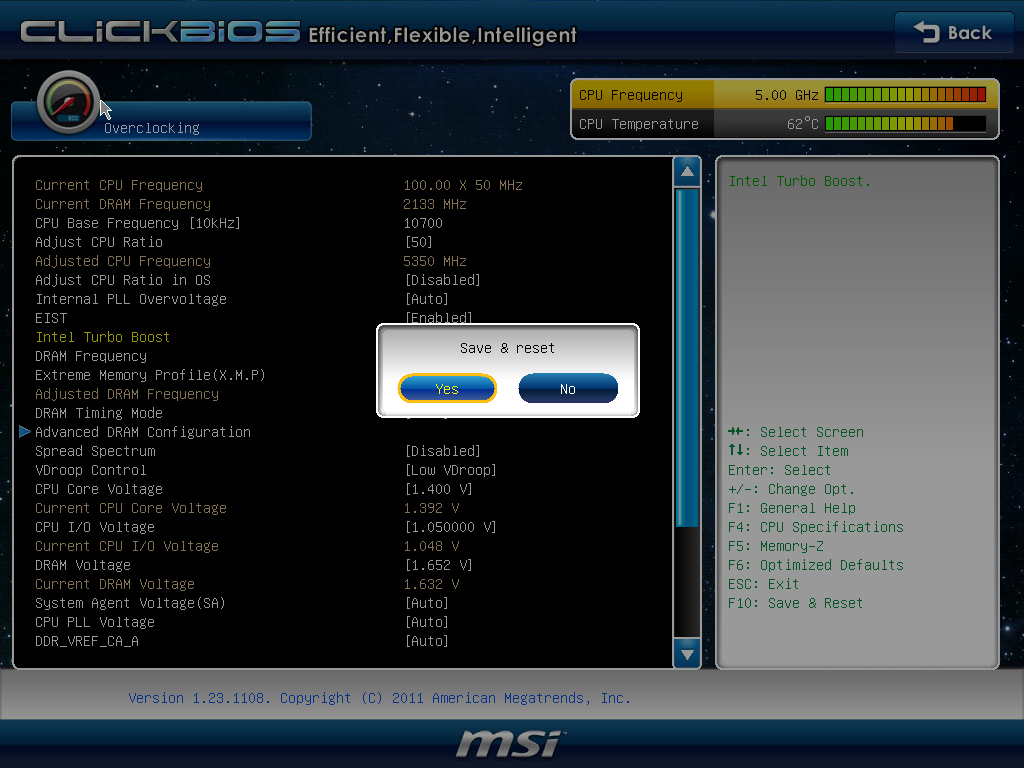Confirm Save & reset with Yes

pyautogui.click(x=447, y=389)
